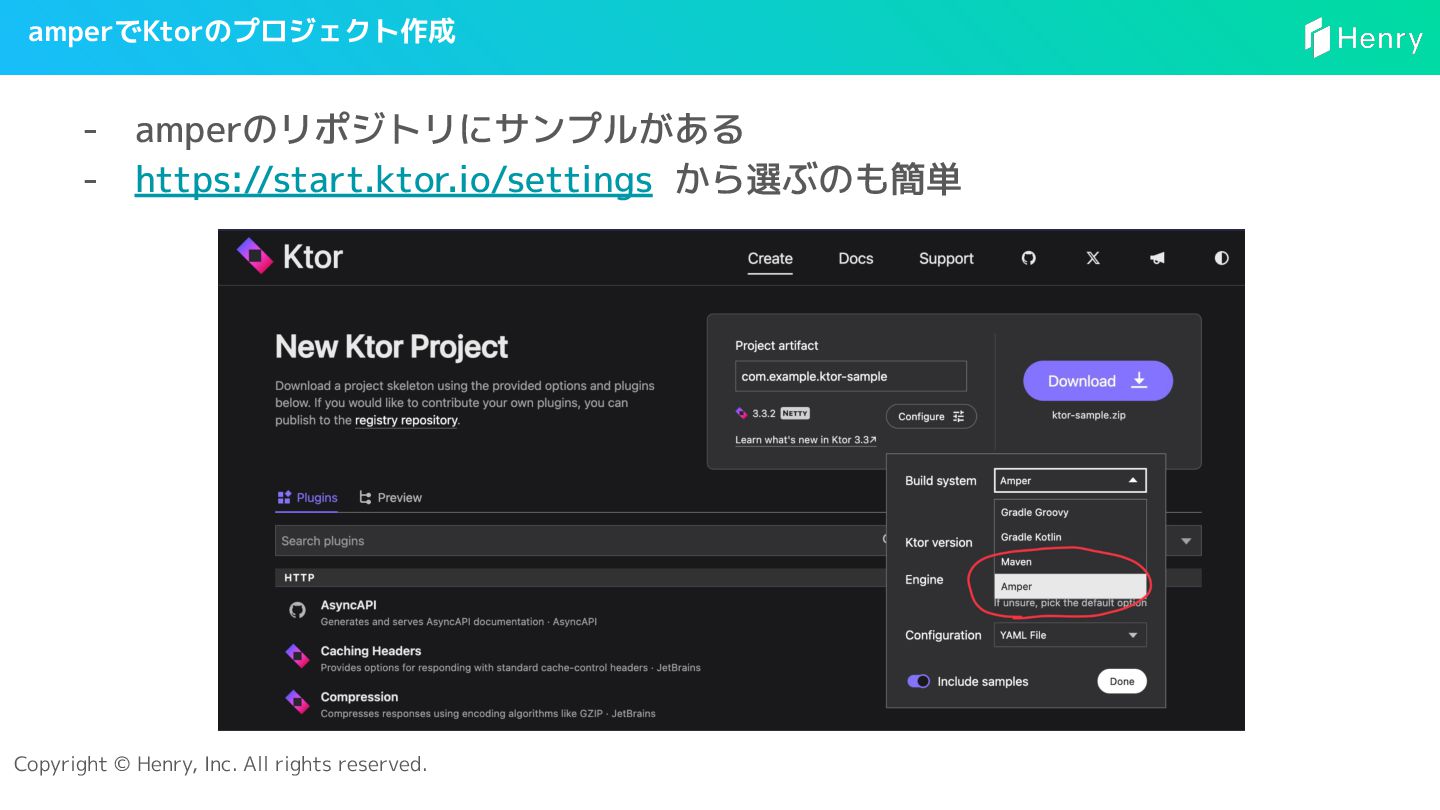Image resolution: width=1440 pixels, height=810 pixels.
Task: Click the Caching Headers Ktor icon
Action: tap(297, 656)
